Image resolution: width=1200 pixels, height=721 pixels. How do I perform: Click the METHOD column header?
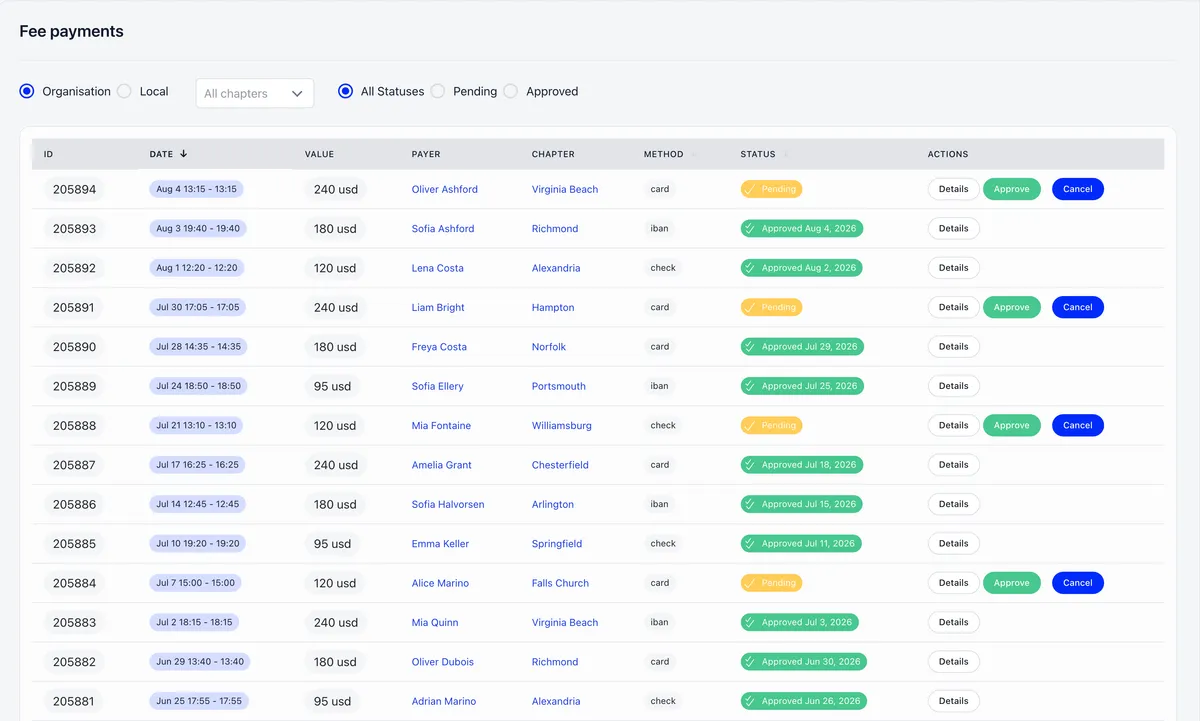664,154
